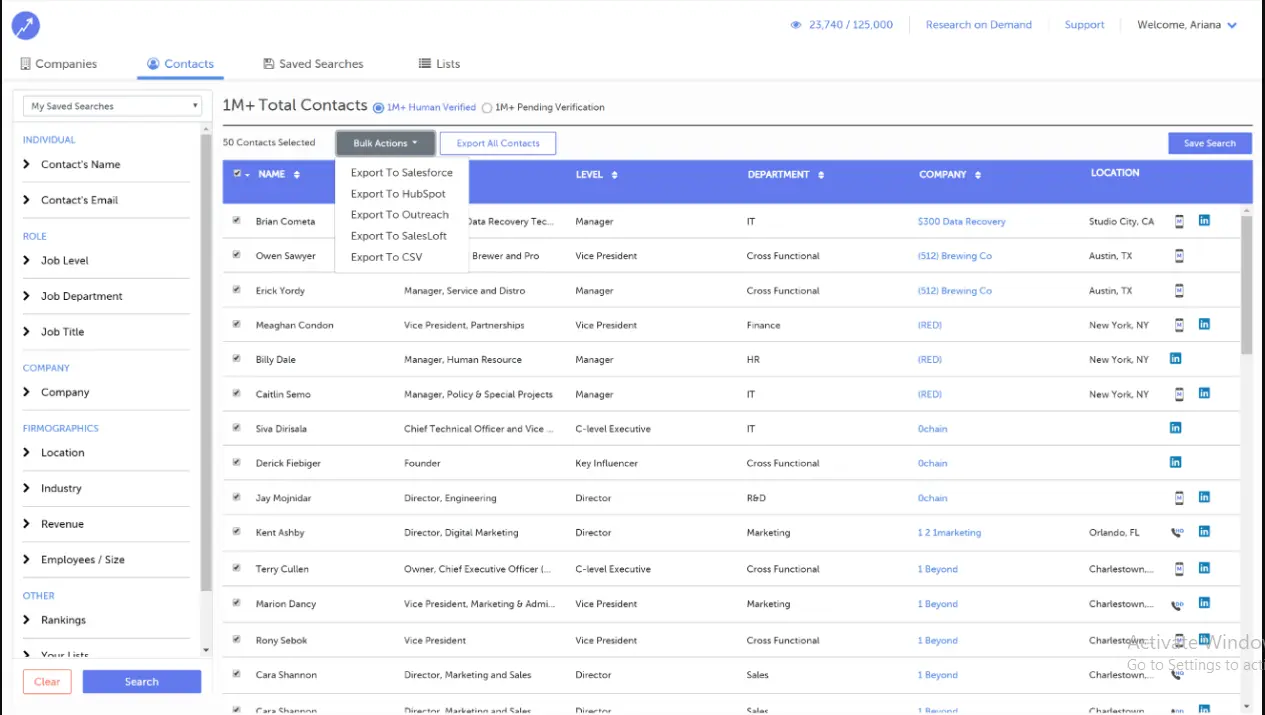Open Derick Fiebiger's LinkedIn icon
The height and width of the screenshot is (715, 1265).
click(1175, 462)
